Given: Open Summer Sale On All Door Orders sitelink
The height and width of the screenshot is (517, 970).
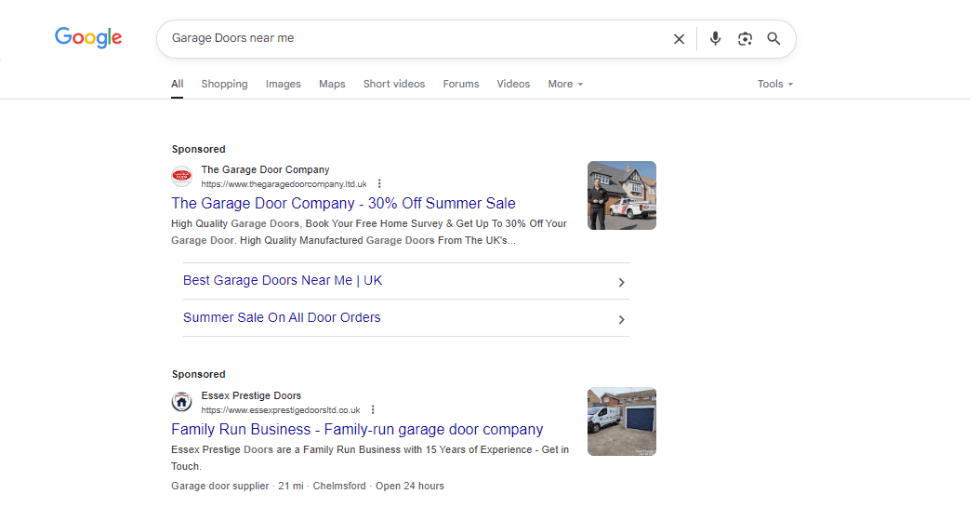Looking at the screenshot, I should pos(281,318).
